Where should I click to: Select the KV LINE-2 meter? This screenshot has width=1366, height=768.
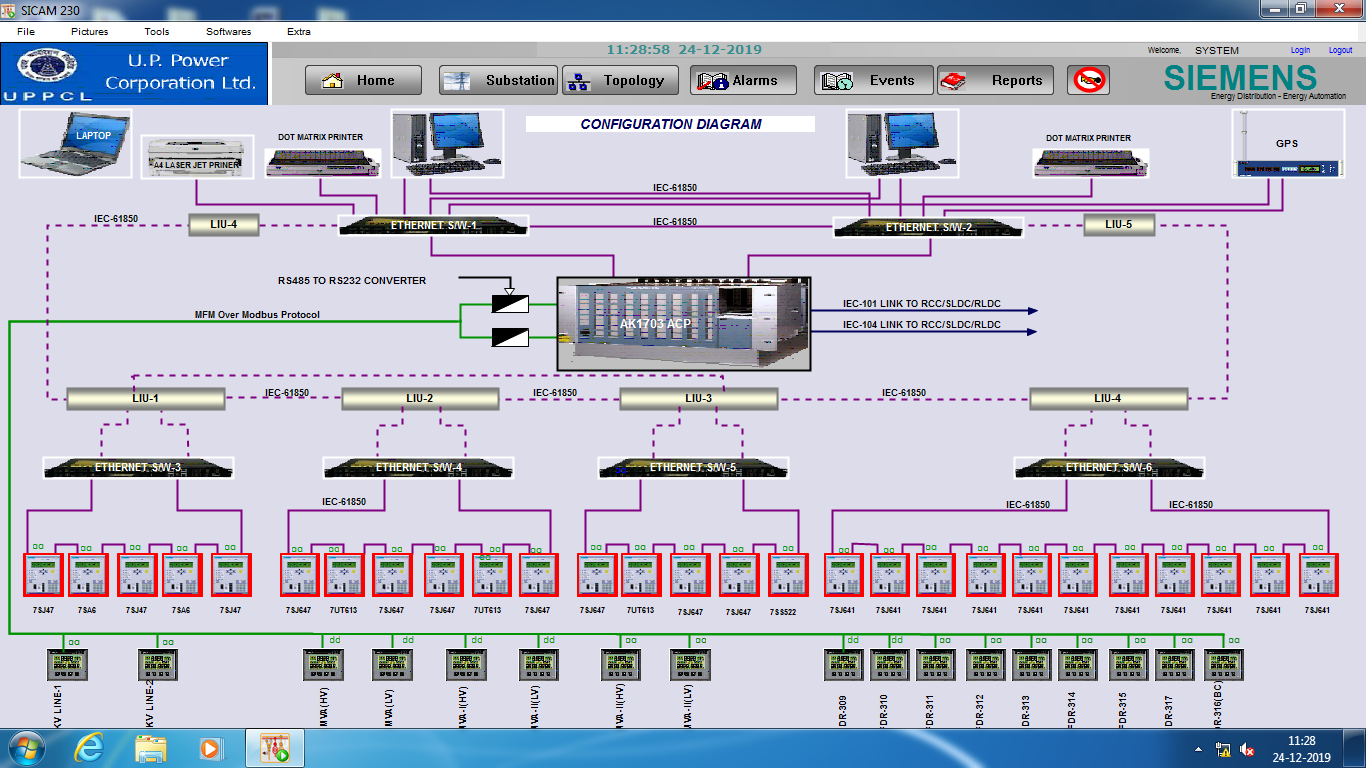click(158, 666)
